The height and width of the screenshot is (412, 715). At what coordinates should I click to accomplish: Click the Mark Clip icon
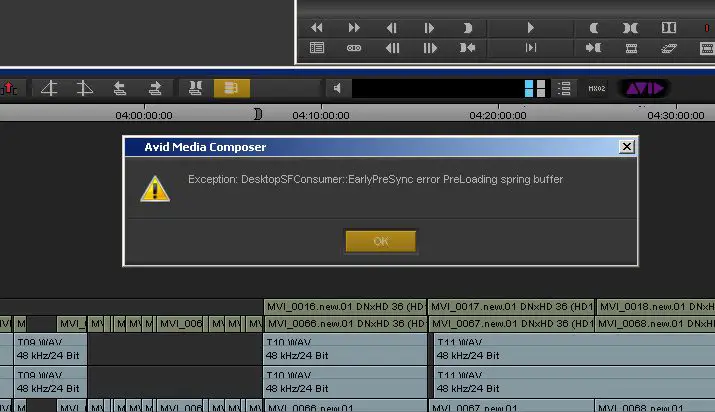click(x=630, y=28)
